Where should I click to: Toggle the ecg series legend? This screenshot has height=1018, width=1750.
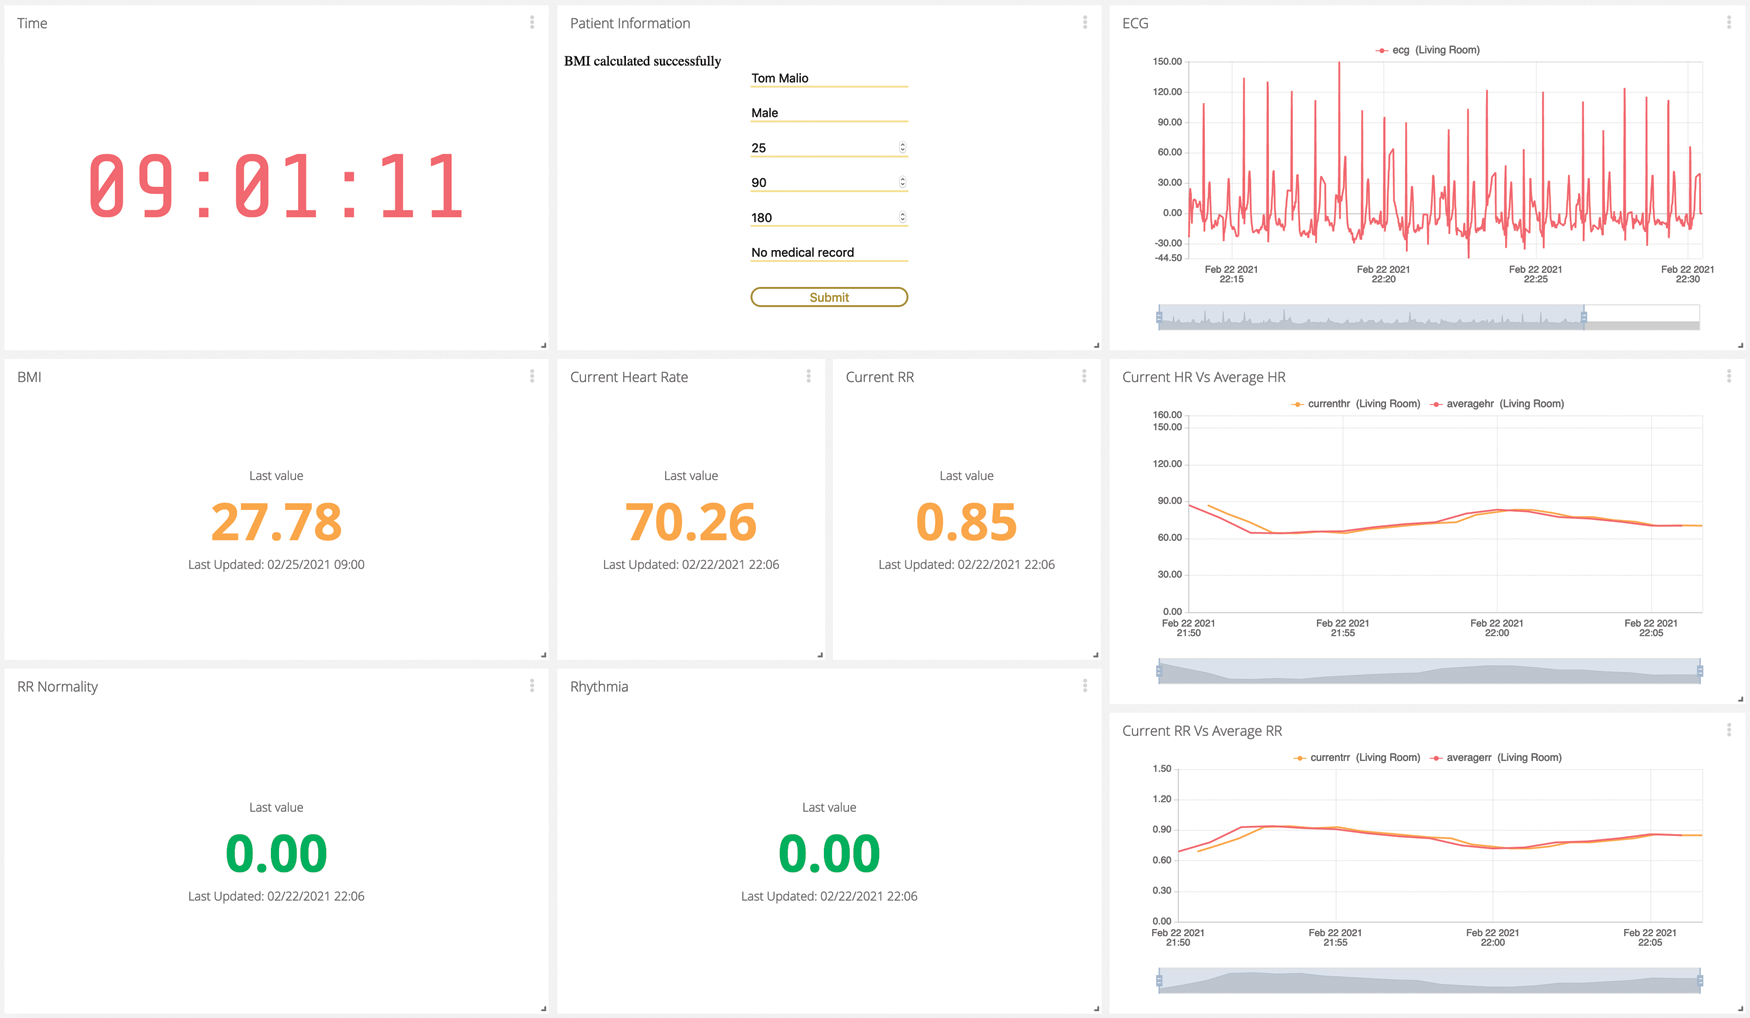point(1428,50)
